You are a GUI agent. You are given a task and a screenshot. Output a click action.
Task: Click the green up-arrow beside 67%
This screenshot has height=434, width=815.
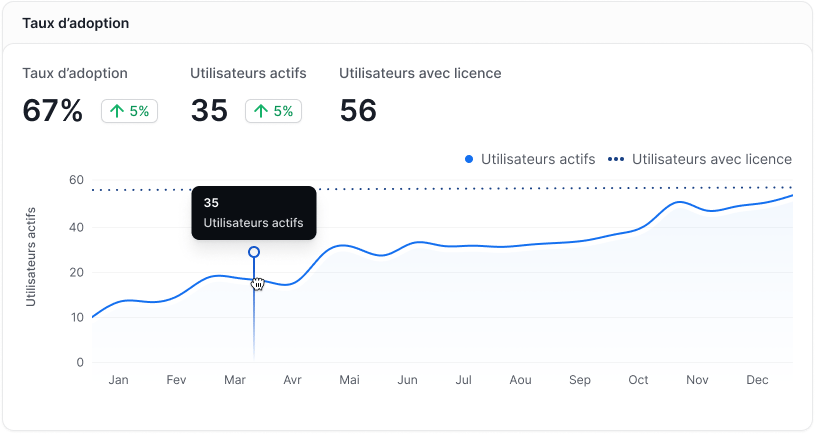[x=117, y=112]
